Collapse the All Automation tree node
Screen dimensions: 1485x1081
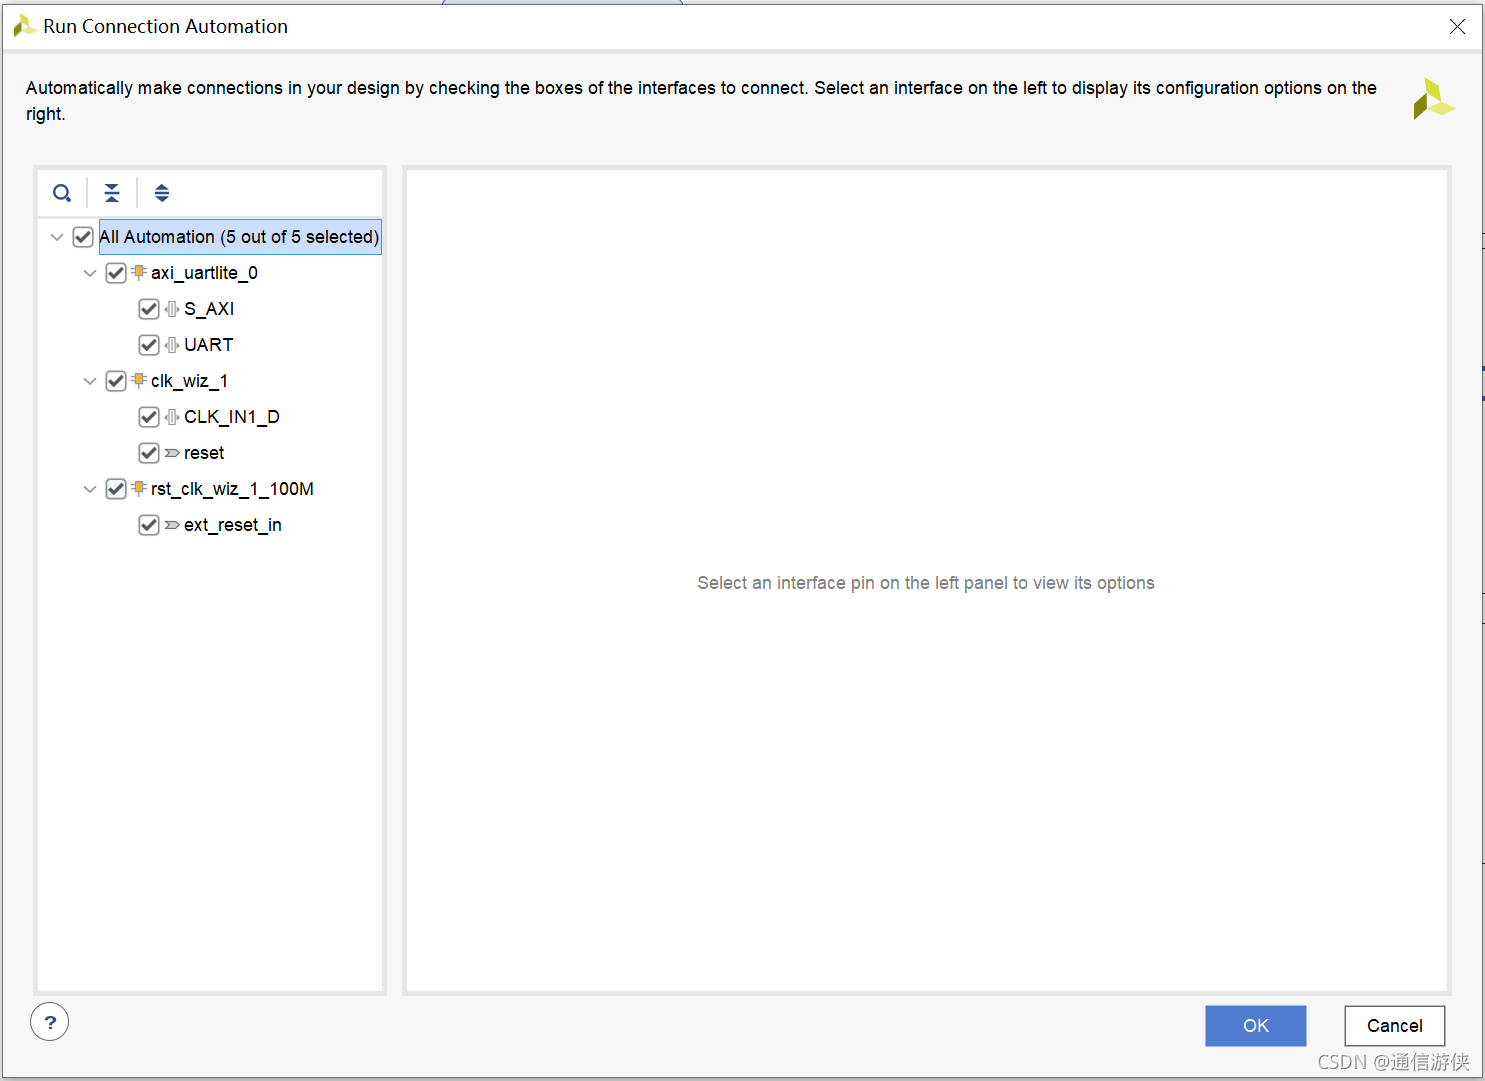(x=57, y=237)
